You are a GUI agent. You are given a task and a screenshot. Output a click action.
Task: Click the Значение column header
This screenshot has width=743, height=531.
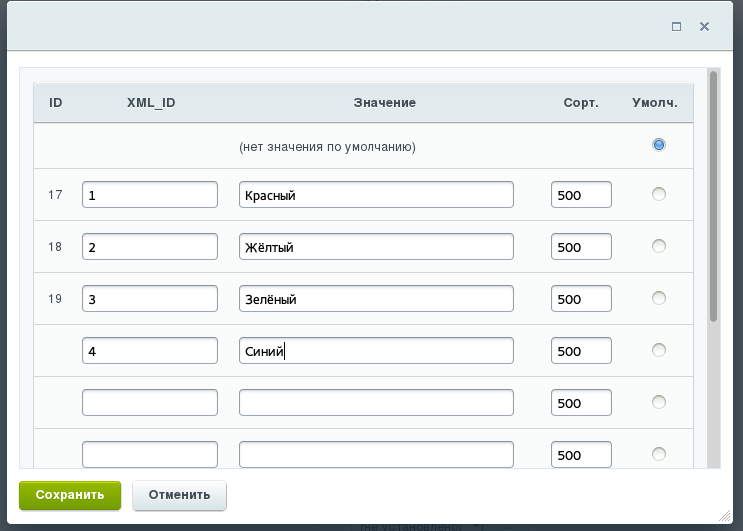coord(384,103)
